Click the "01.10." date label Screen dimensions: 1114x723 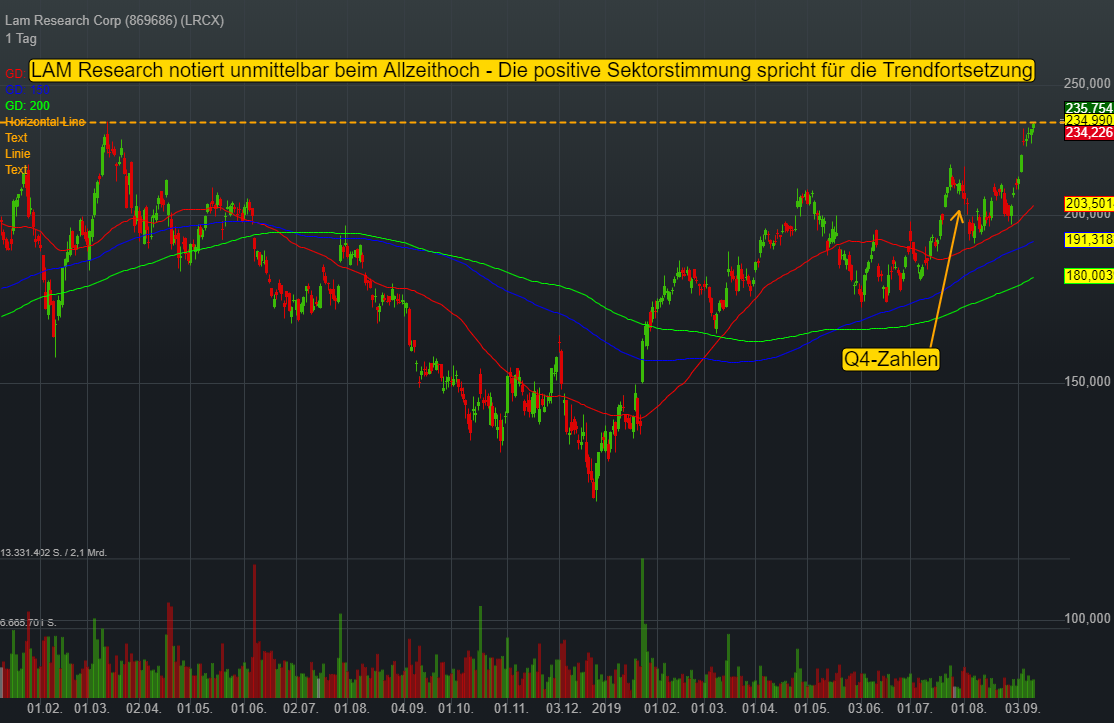pos(455,709)
